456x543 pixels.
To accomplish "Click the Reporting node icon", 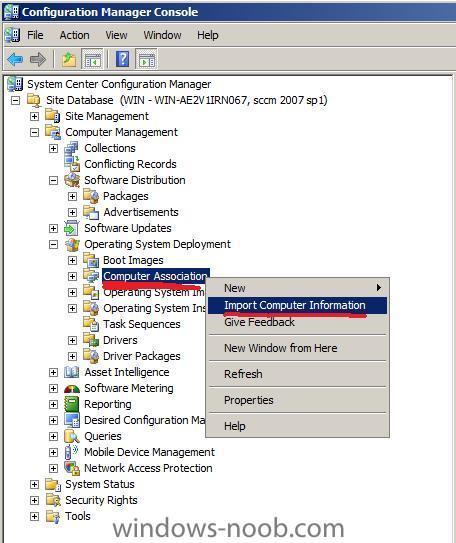I will 72,404.
